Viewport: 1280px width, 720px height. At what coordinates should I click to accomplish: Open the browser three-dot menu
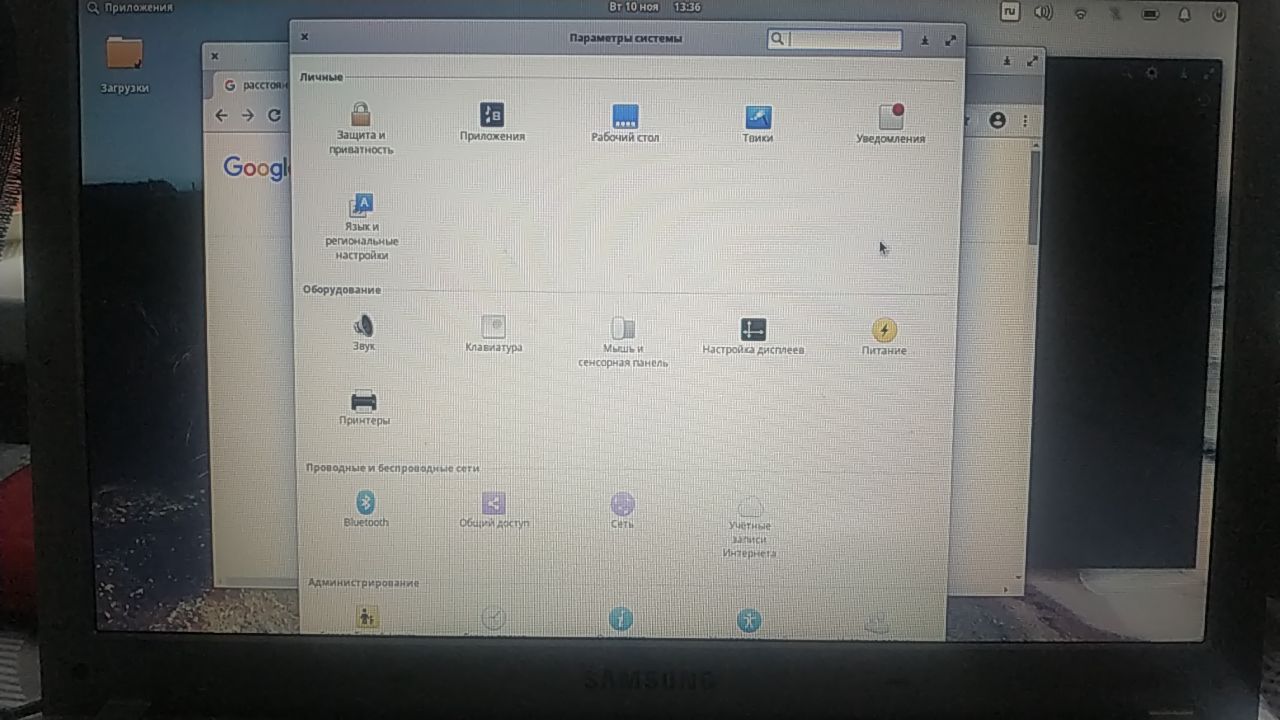(1025, 120)
